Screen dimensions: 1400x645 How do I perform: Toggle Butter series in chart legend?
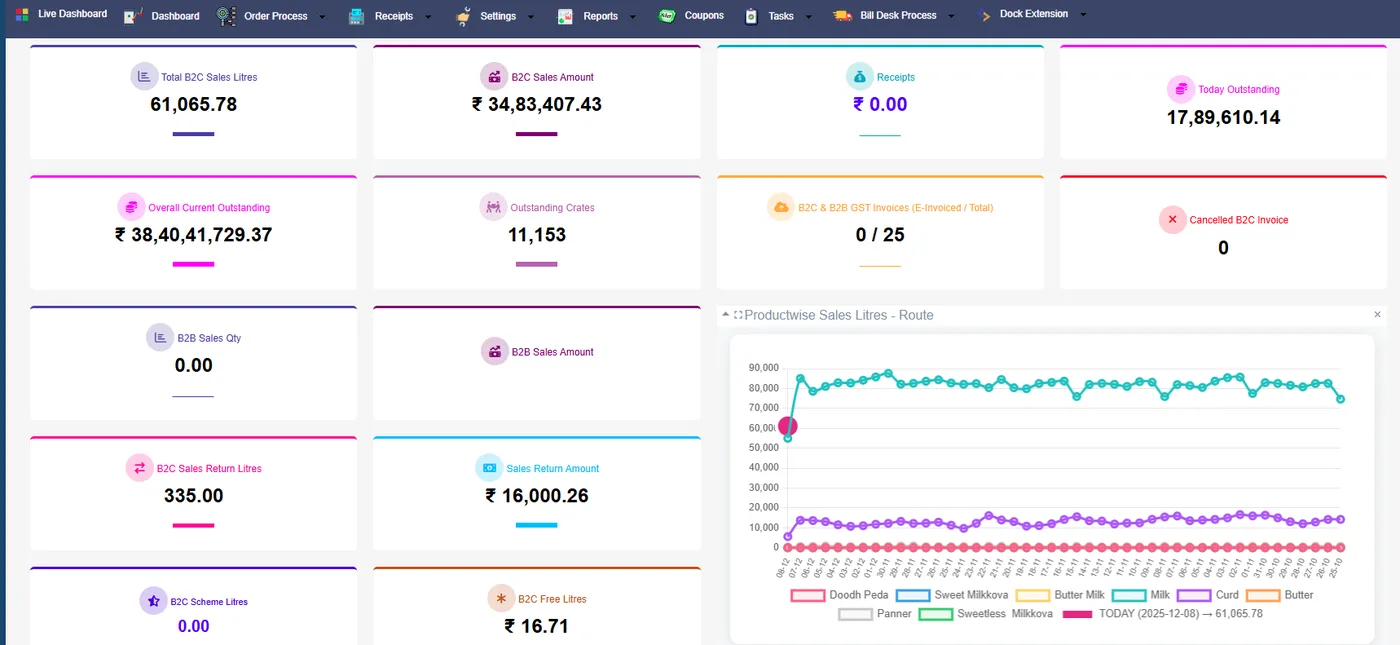coord(1280,595)
